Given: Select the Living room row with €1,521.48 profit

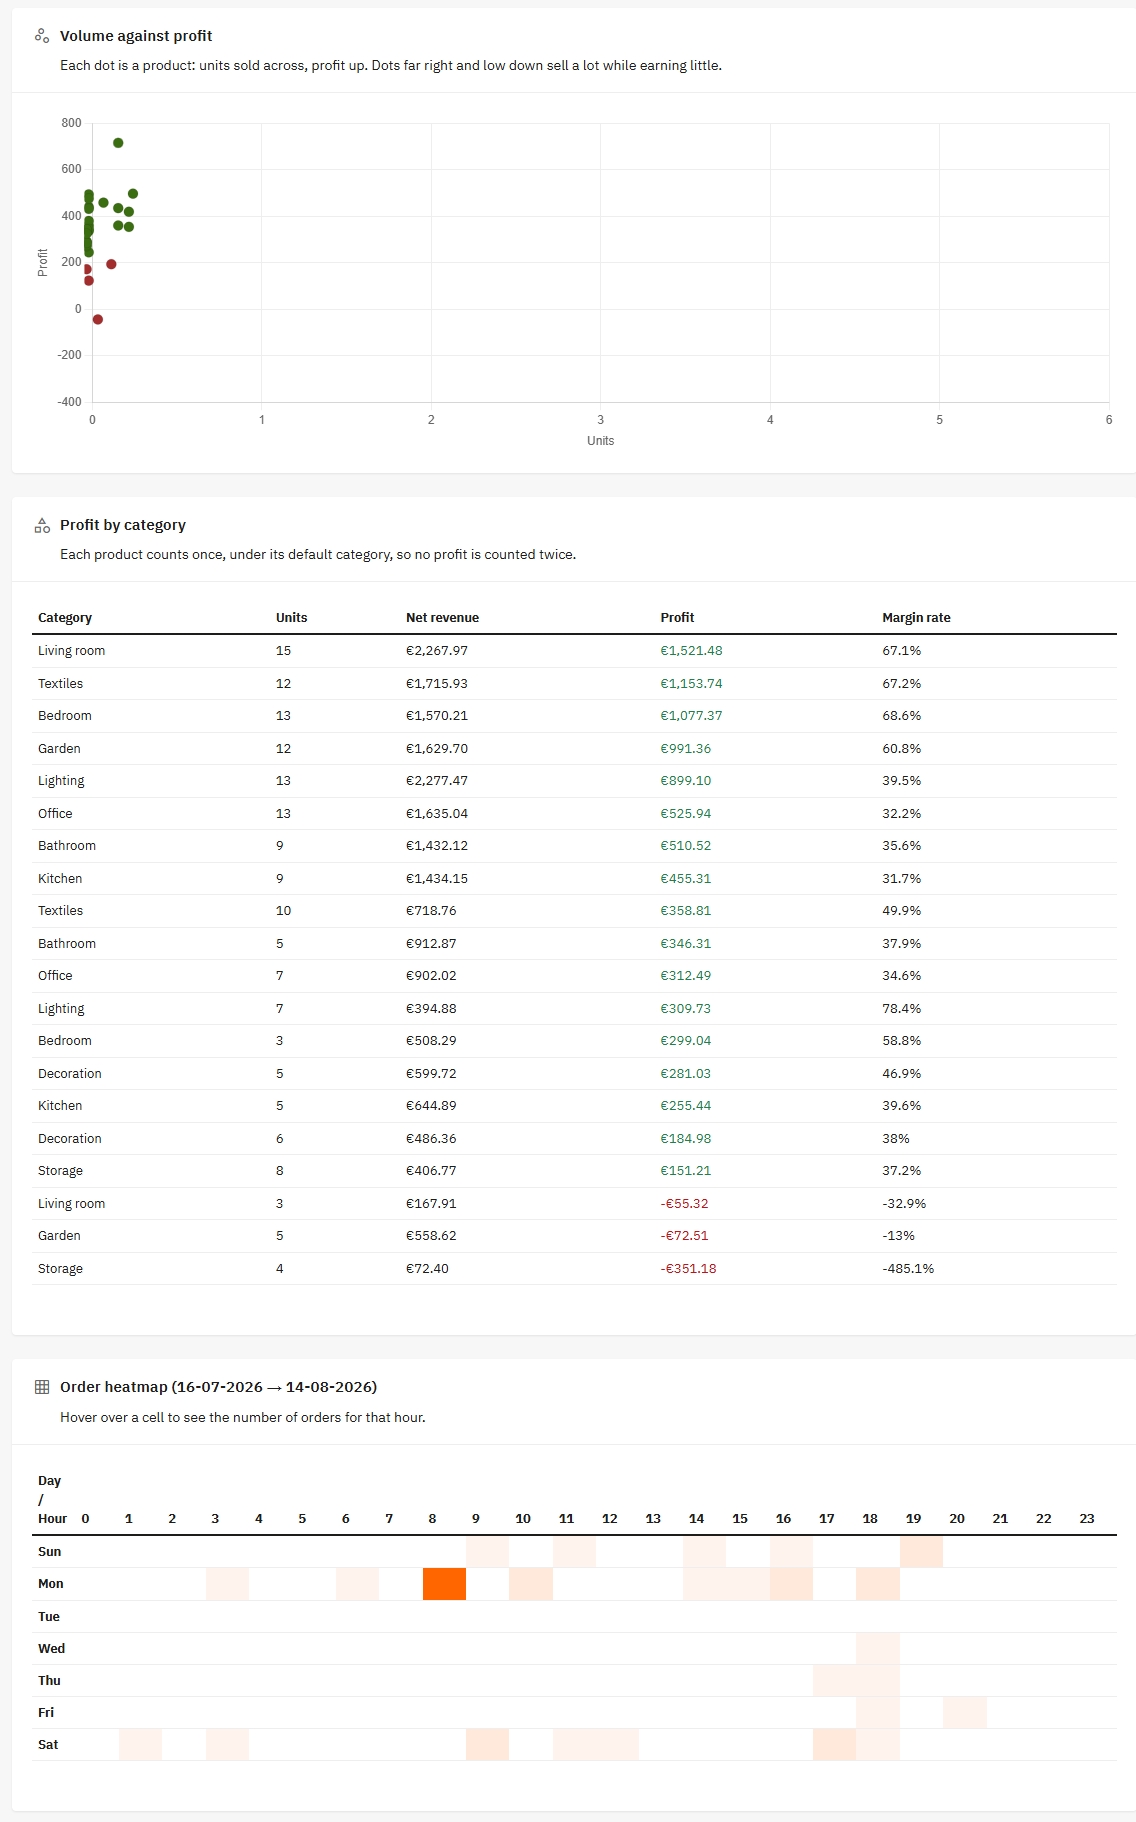Looking at the screenshot, I should [574, 651].
